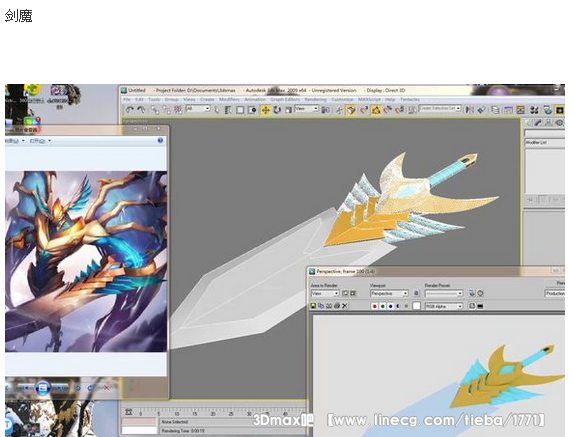Click the reference artwork in photo viewer
Image resolution: width=574 pixels, height=437 pixels.
click(86, 261)
